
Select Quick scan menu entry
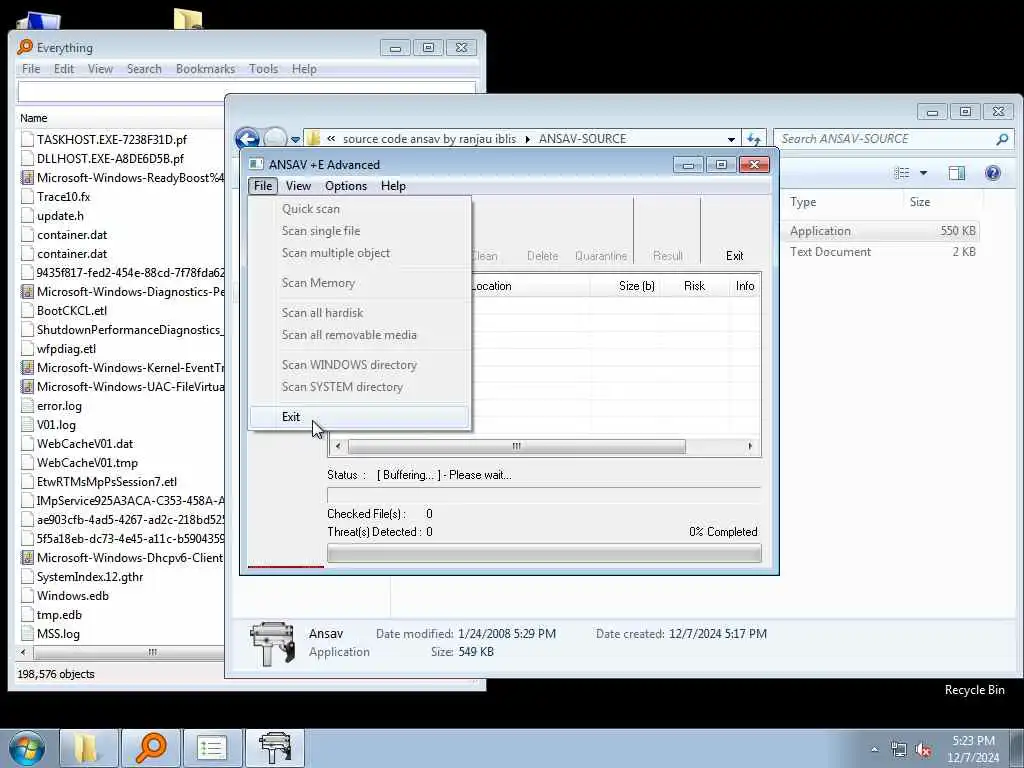pos(359,209)
